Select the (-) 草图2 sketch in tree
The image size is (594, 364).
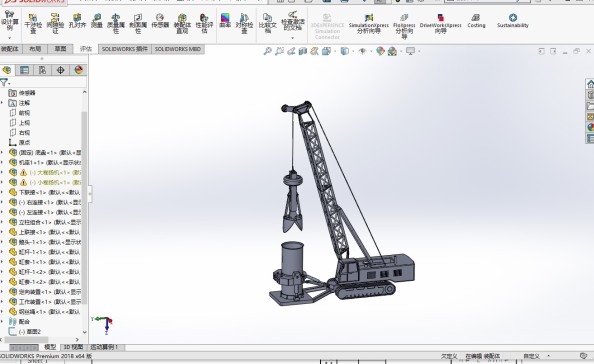(x=25, y=331)
